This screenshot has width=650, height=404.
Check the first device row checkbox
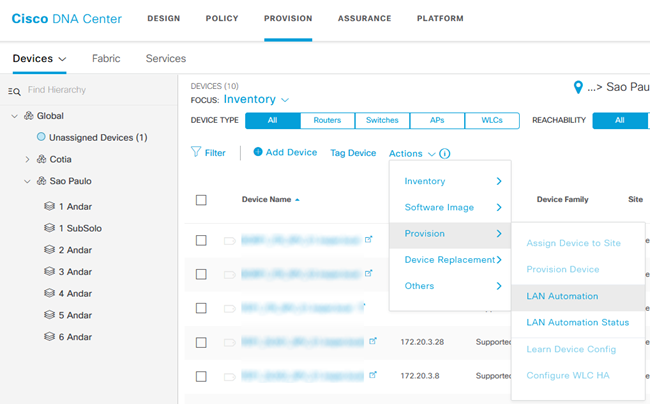coord(201,240)
